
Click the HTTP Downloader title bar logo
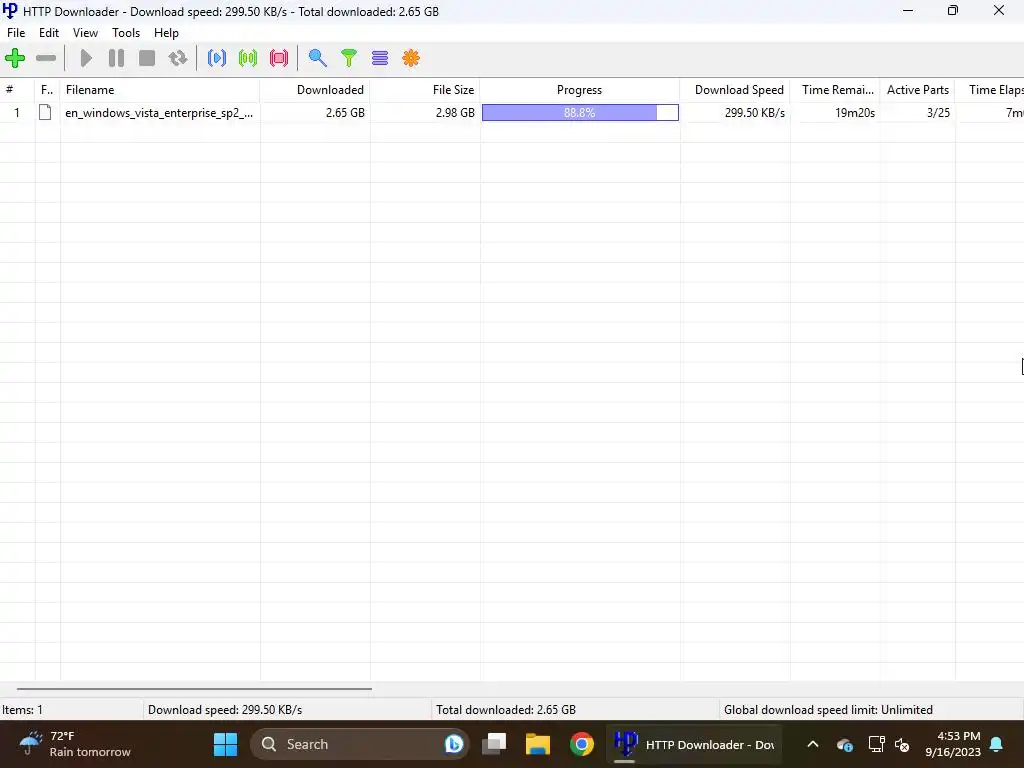coord(10,10)
